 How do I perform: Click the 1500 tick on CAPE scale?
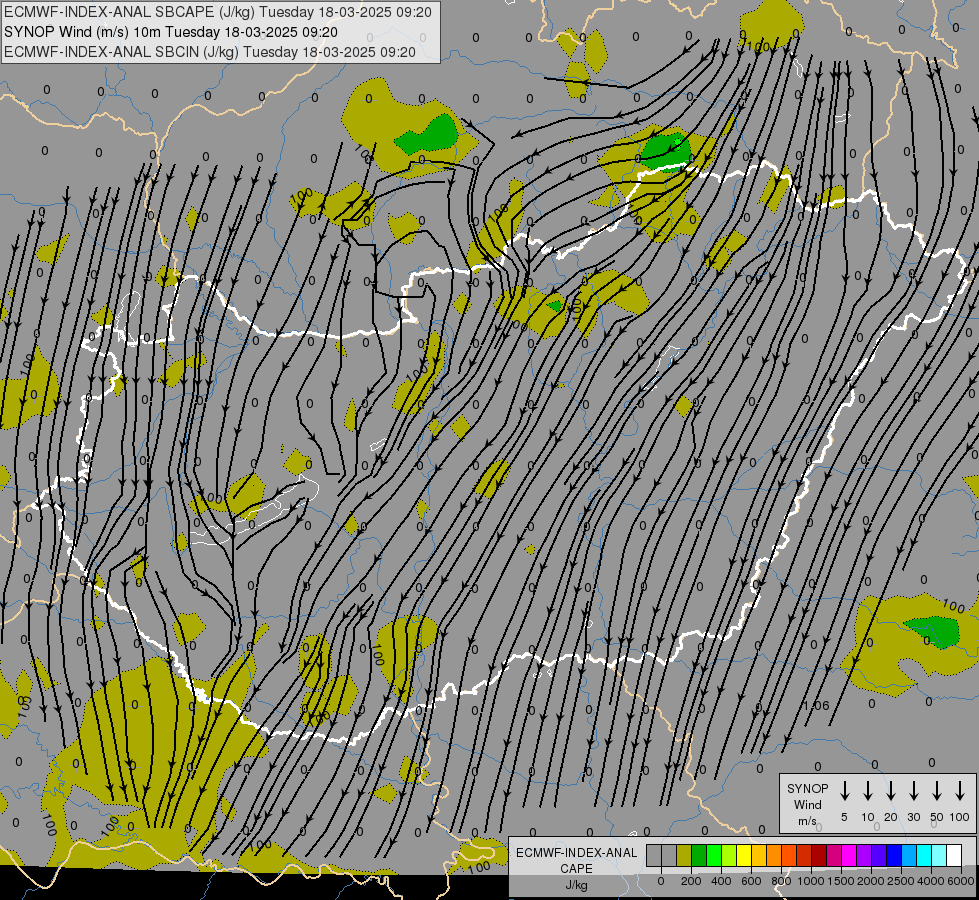pyautogui.click(x=840, y=881)
